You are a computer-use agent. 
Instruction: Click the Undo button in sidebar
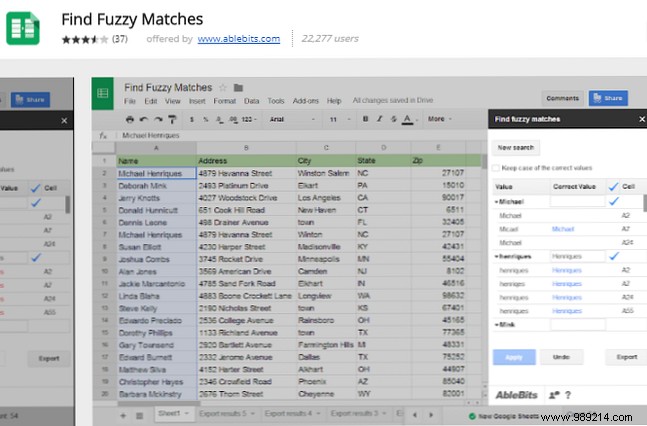561,357
